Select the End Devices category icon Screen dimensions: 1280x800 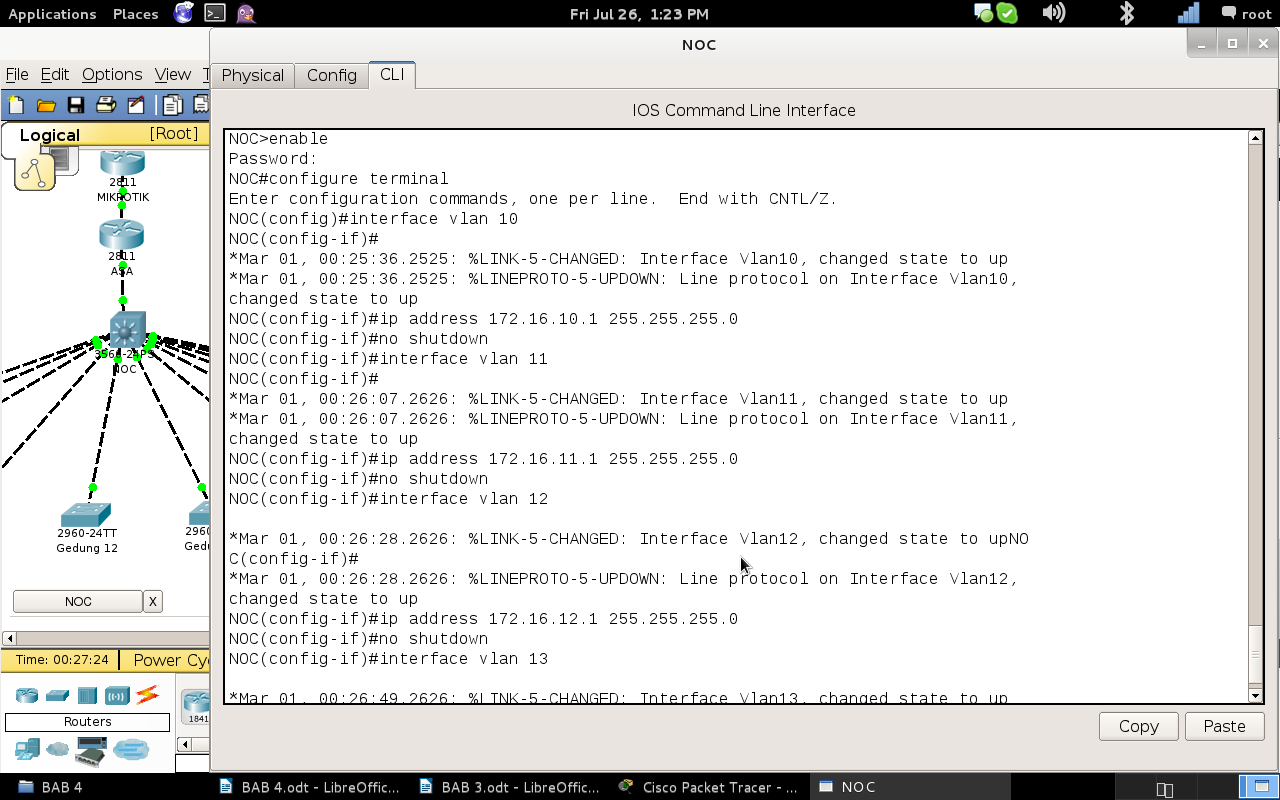point(27,749)
